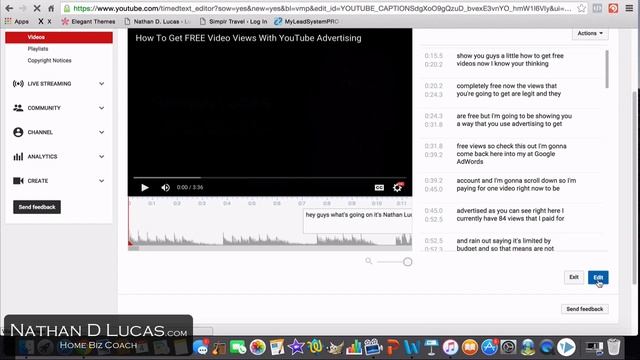
Task: Open Photos from the dock
Action: point(258,347)
